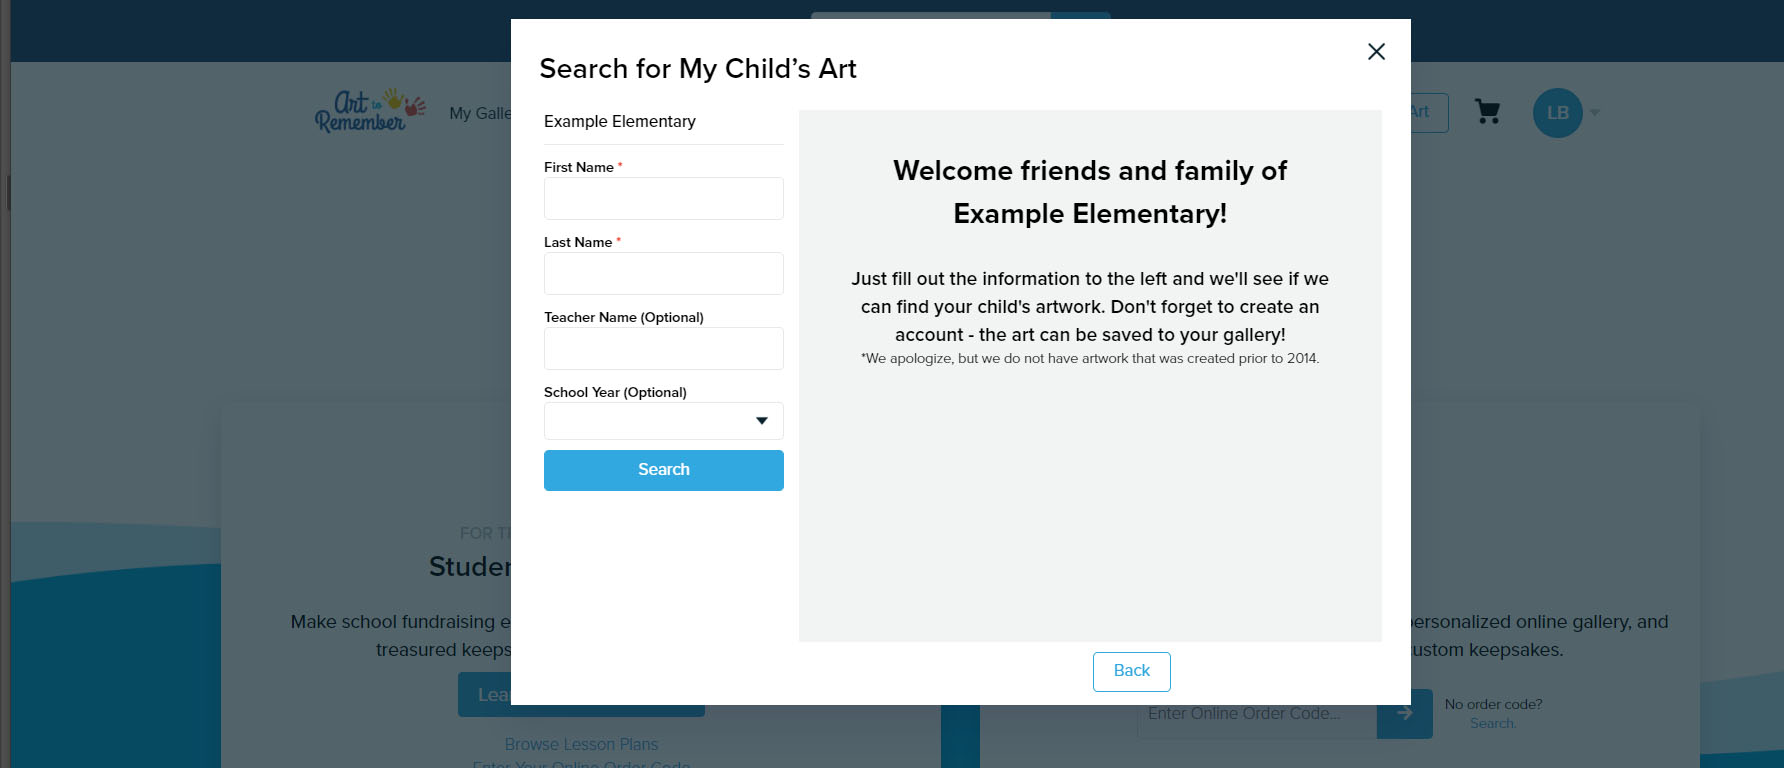
Task: Expand the account menu next to LB avatar
Action: coord(1595,113)
